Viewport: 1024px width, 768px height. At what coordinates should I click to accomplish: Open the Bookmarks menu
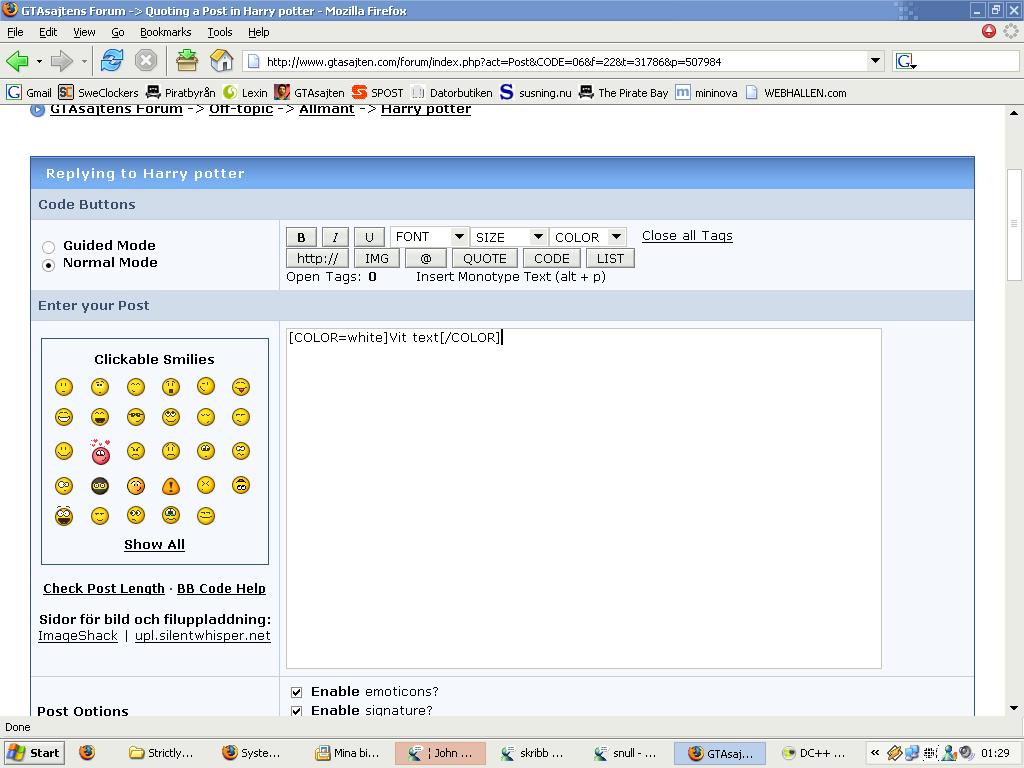point(165,32)
